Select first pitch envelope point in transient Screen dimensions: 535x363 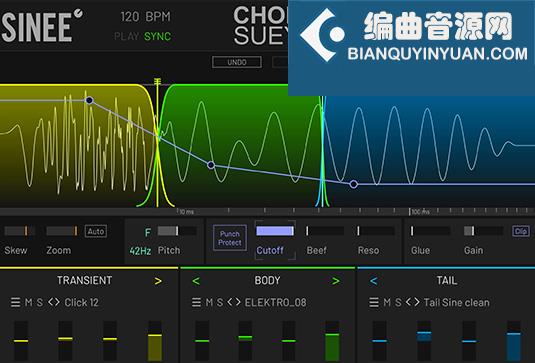89,100
